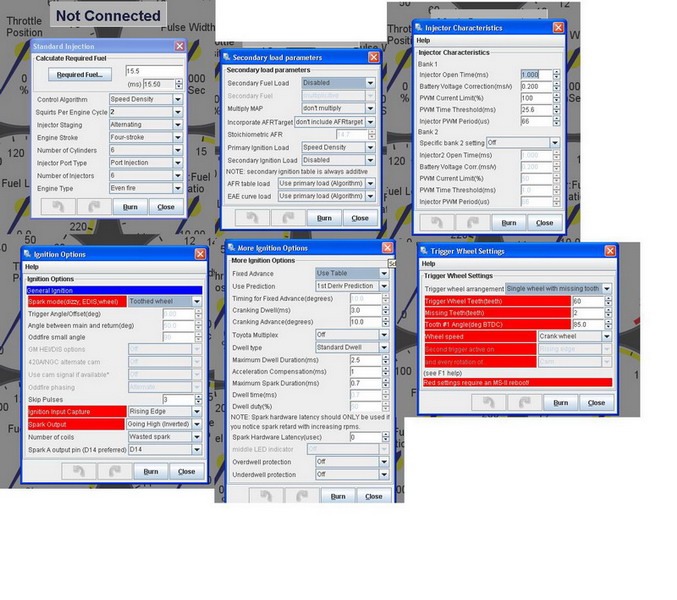The image size is (677, 600).
Task: Click undo arrow in Secondary load parameters
Action: click(x=253, y=218)
